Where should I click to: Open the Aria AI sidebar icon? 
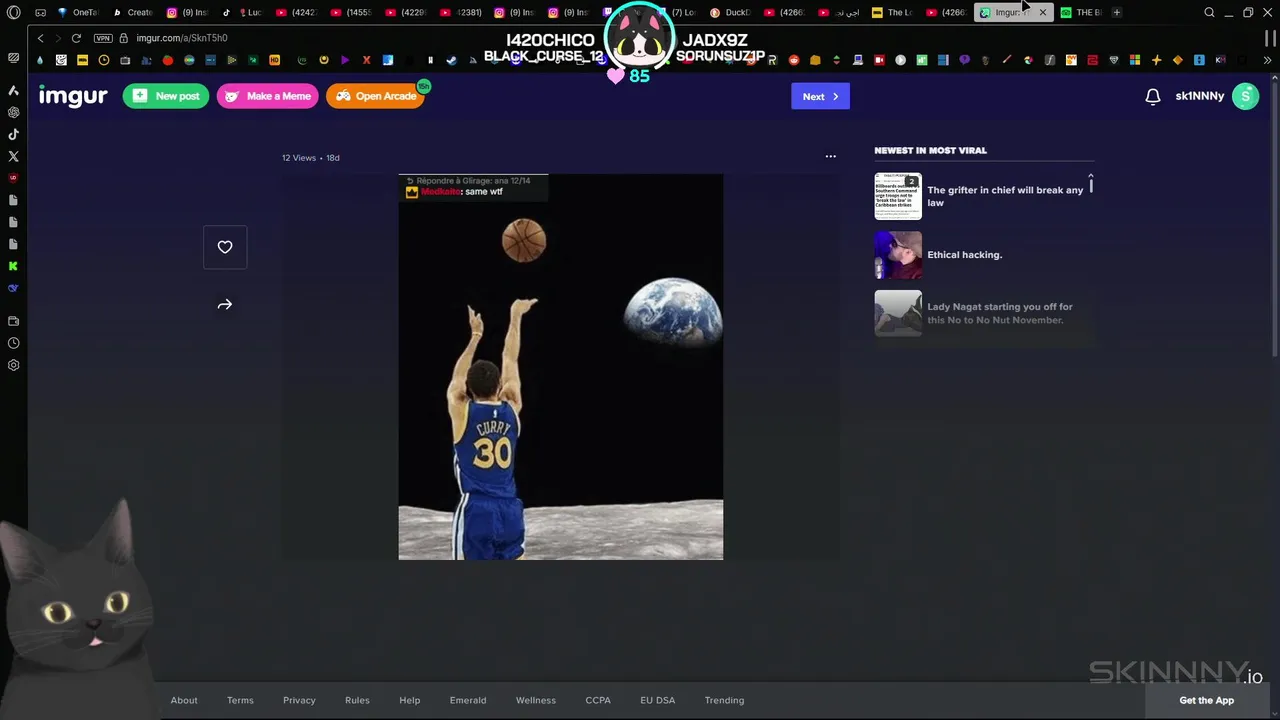(13, 90)
